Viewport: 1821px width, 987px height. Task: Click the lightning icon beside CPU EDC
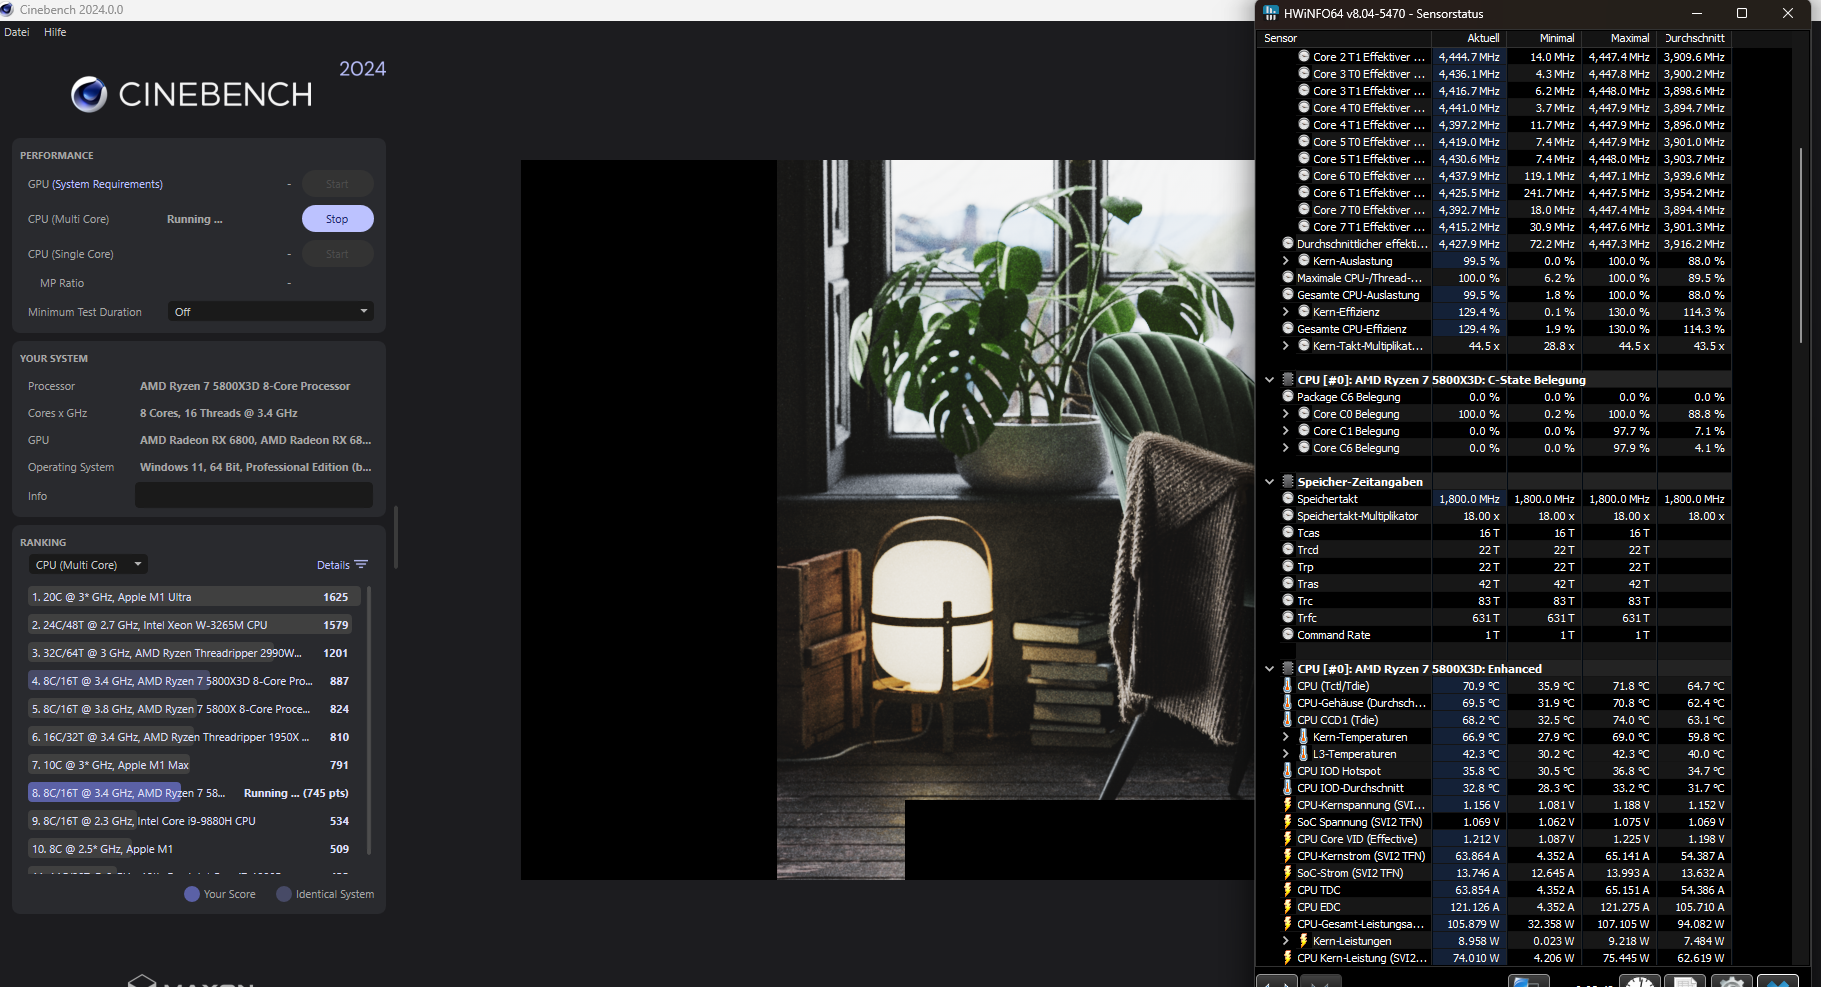(1287, 907)
